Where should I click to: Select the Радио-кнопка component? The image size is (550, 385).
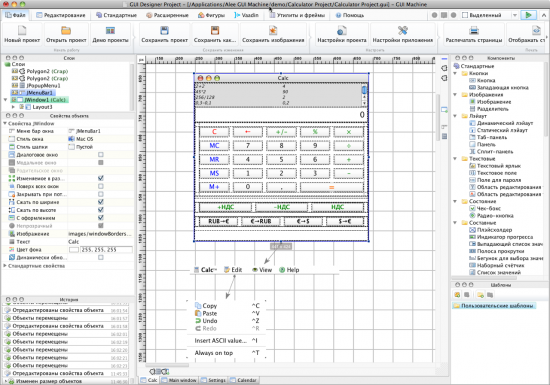[x=491, y=215]
